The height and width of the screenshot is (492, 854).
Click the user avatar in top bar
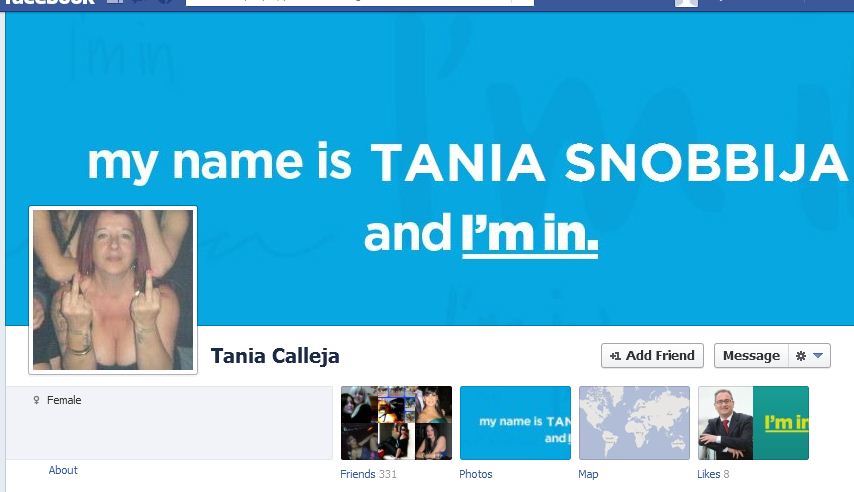tap(686, 3)
